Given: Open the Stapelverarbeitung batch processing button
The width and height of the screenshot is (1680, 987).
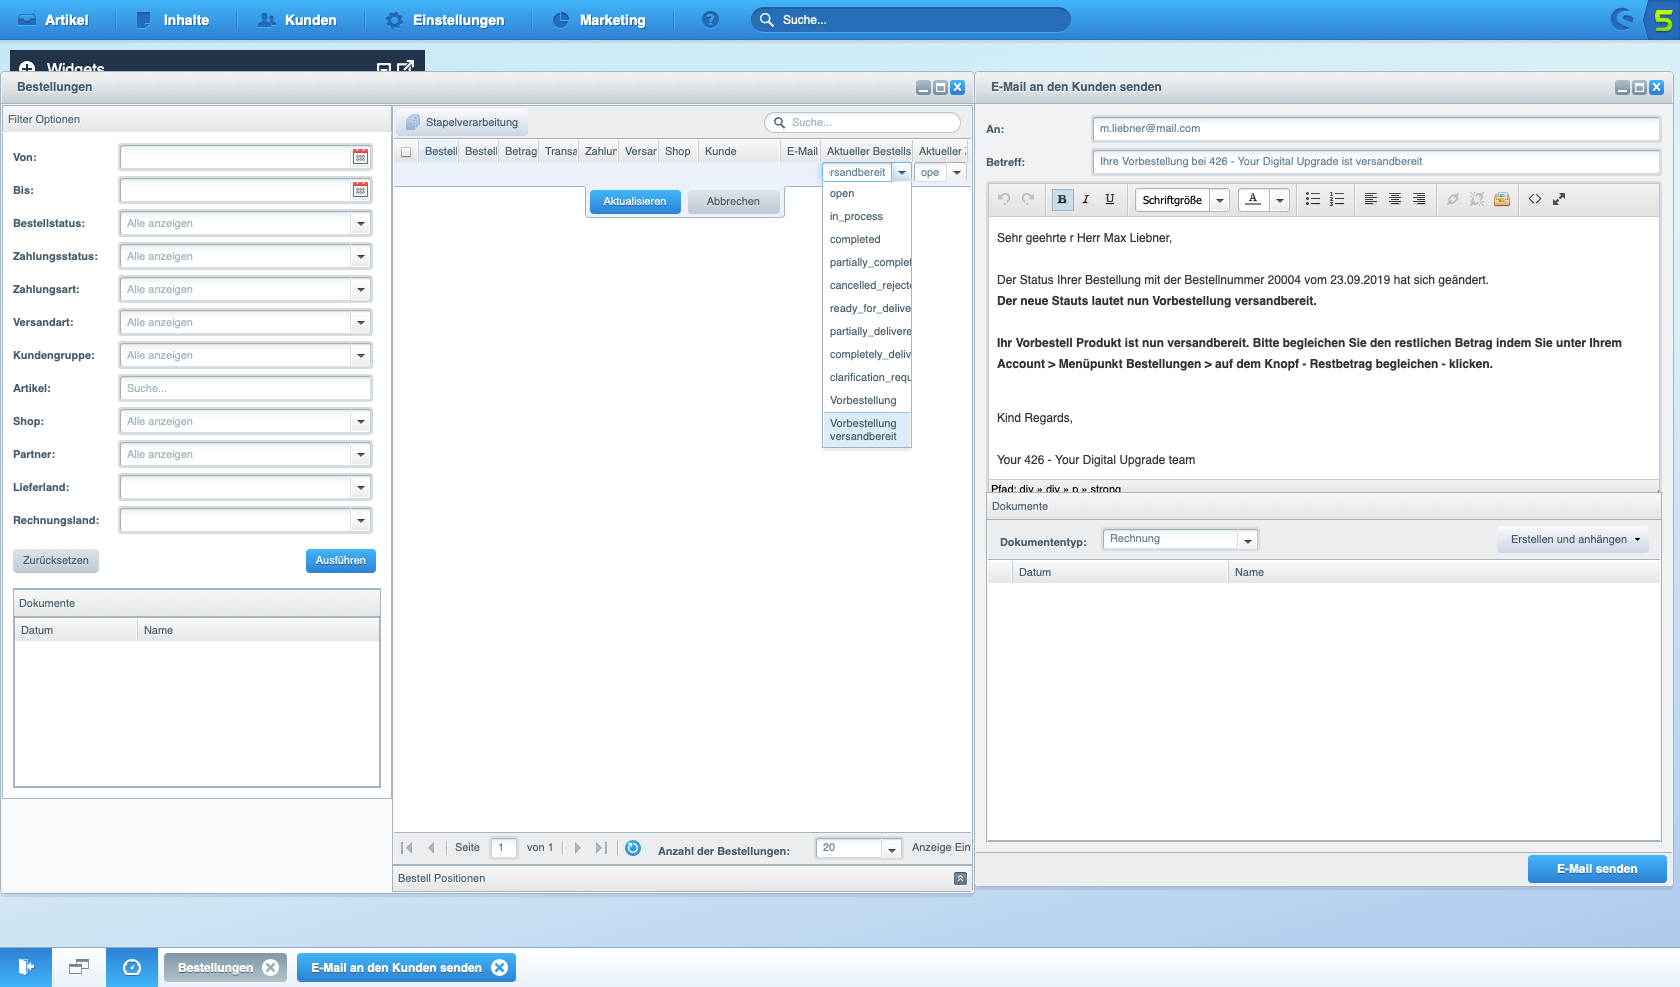Looking at the screenshot, I should (462, 122).
